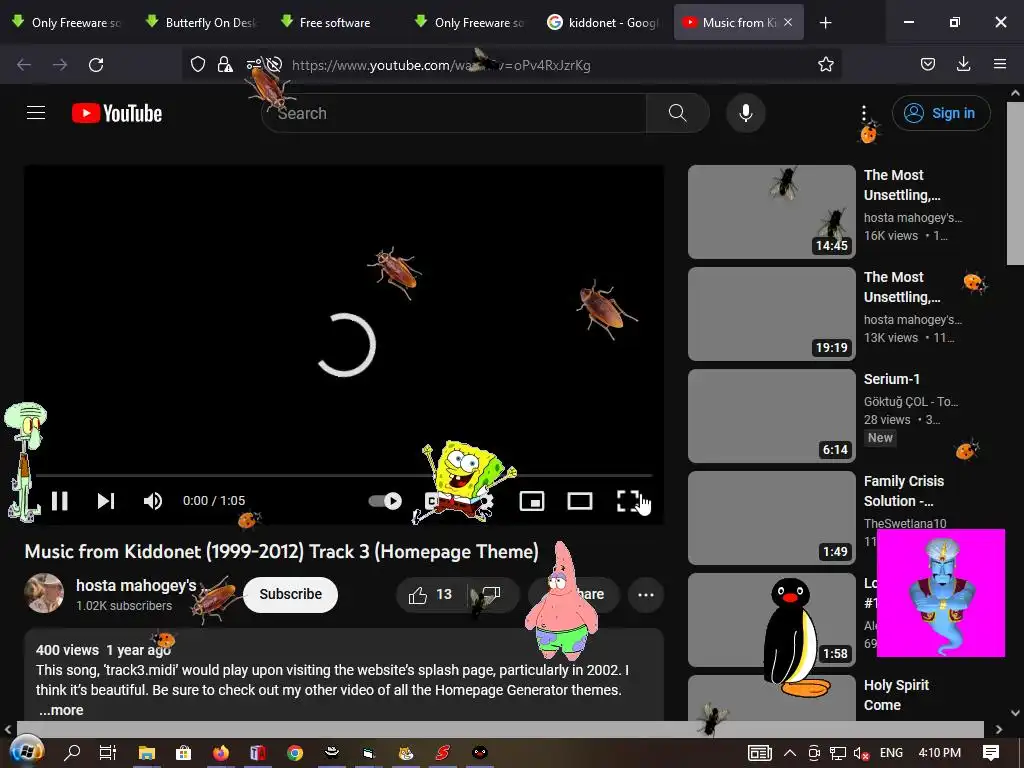Switch to the Butterfly On Desktop tab
The image size is (1024, 768).
tap(202, 23)
